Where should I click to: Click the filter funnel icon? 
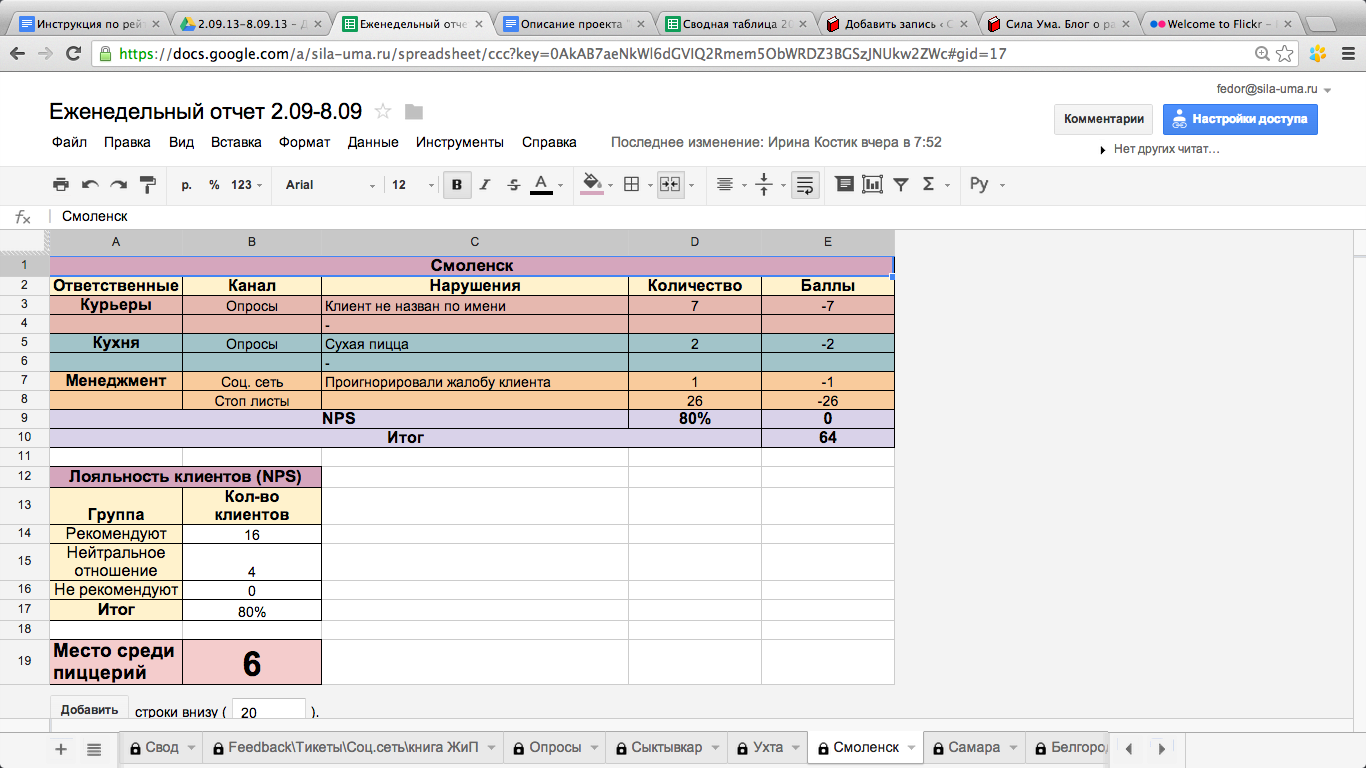[900, 184]
